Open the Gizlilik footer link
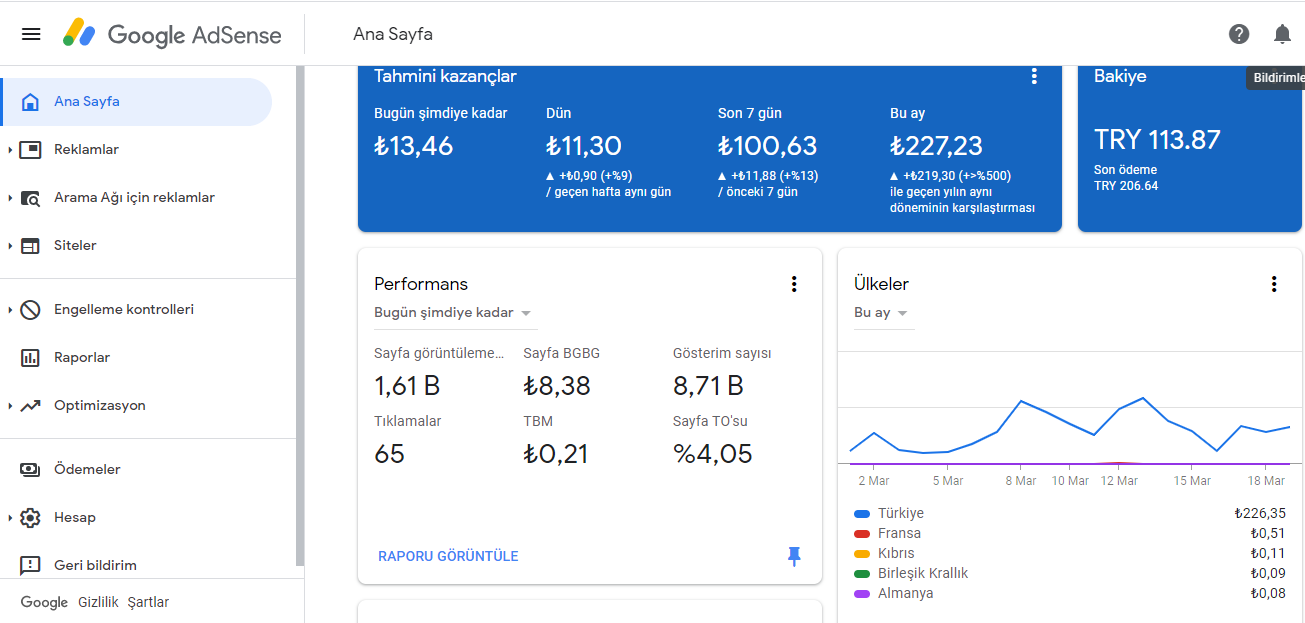This screenshot has height=623, width=1305. tap(98, 602)
